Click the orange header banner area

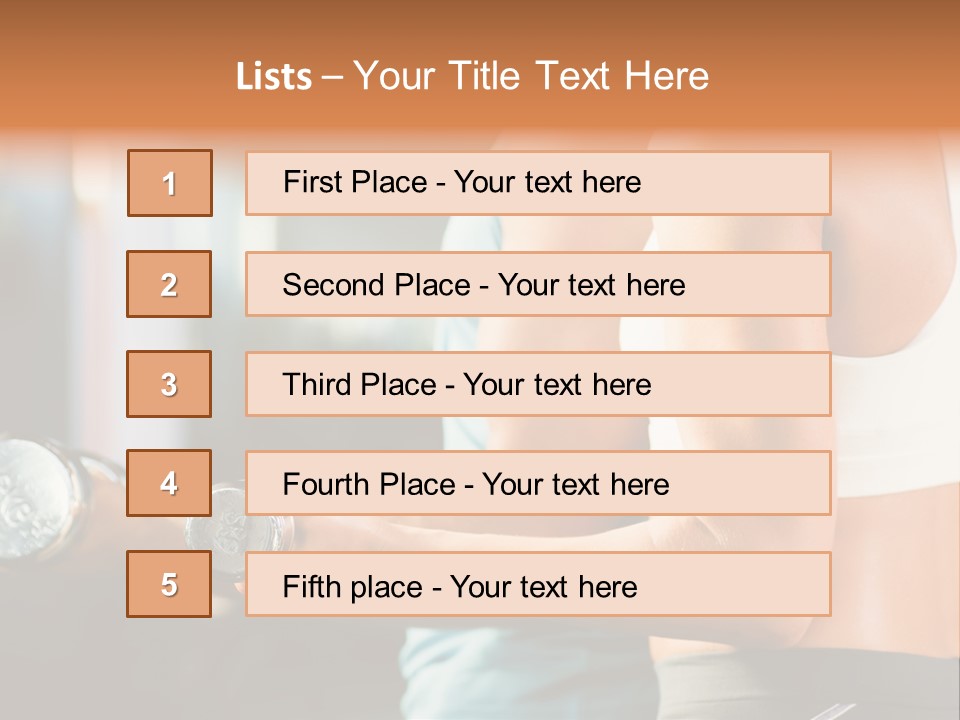(x=480, y=64)
